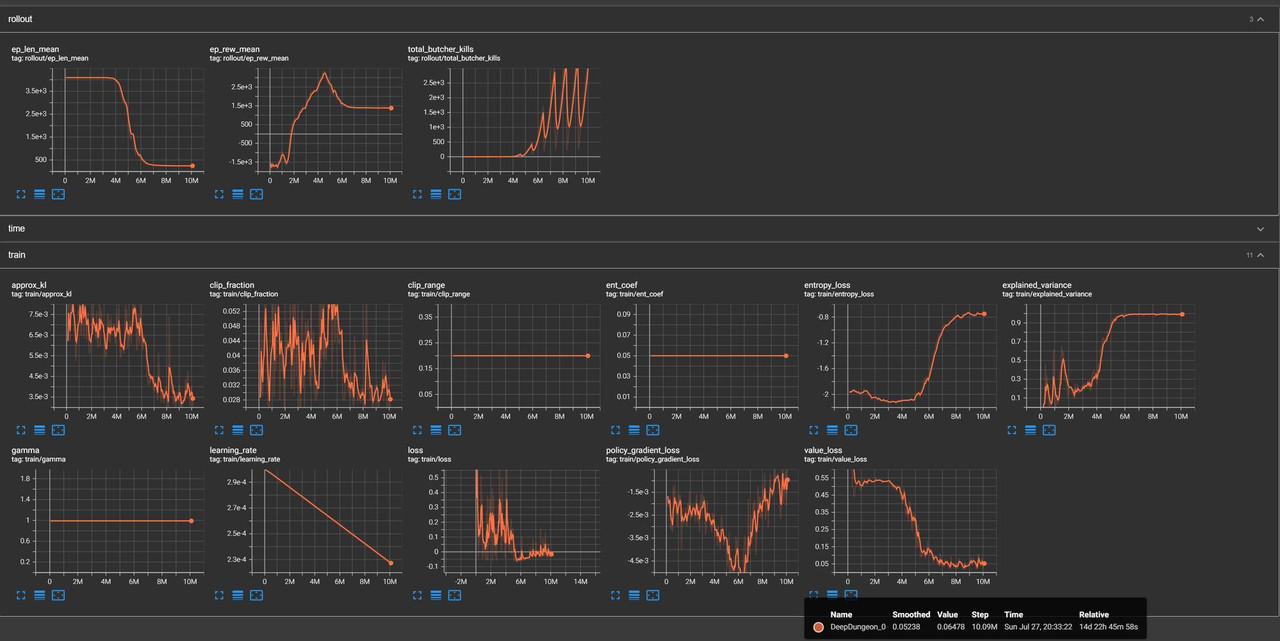Expand the policy_gradient_loss chart to full size
The image size is (1280, 641).
coord(615,595)
